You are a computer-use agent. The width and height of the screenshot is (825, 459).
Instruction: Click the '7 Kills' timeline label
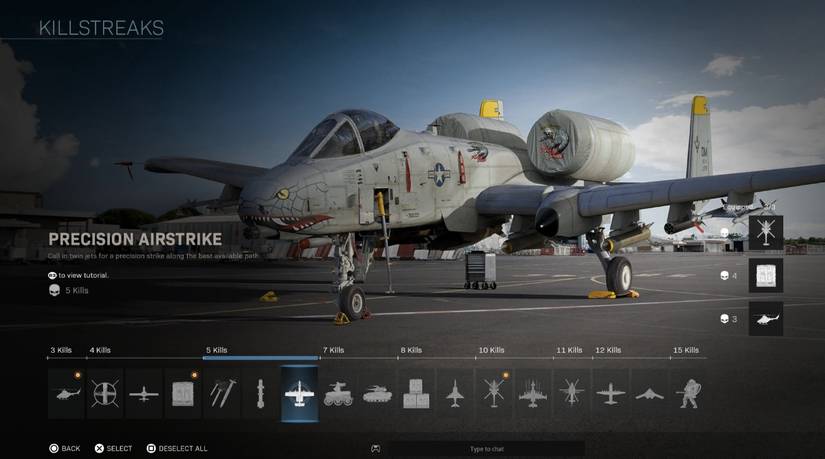[x=334, y=350]
